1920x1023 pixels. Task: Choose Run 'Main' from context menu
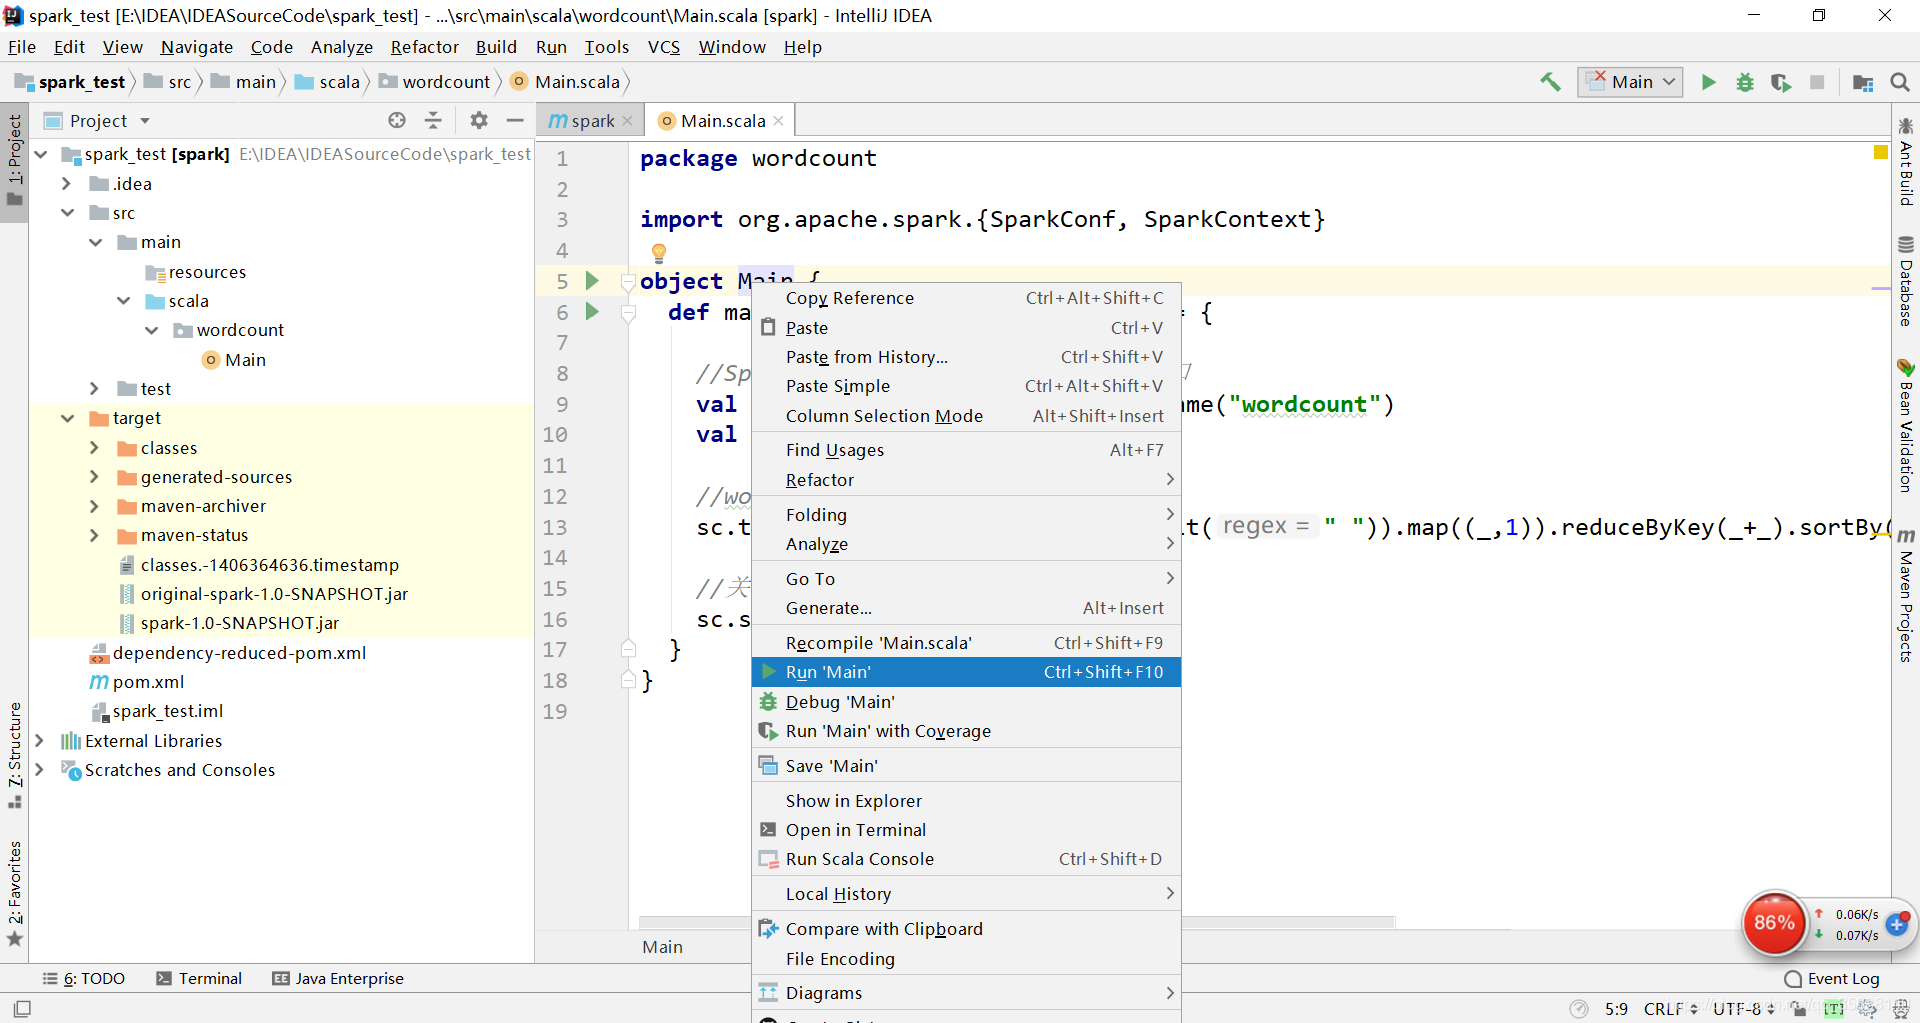coord(966,672)
